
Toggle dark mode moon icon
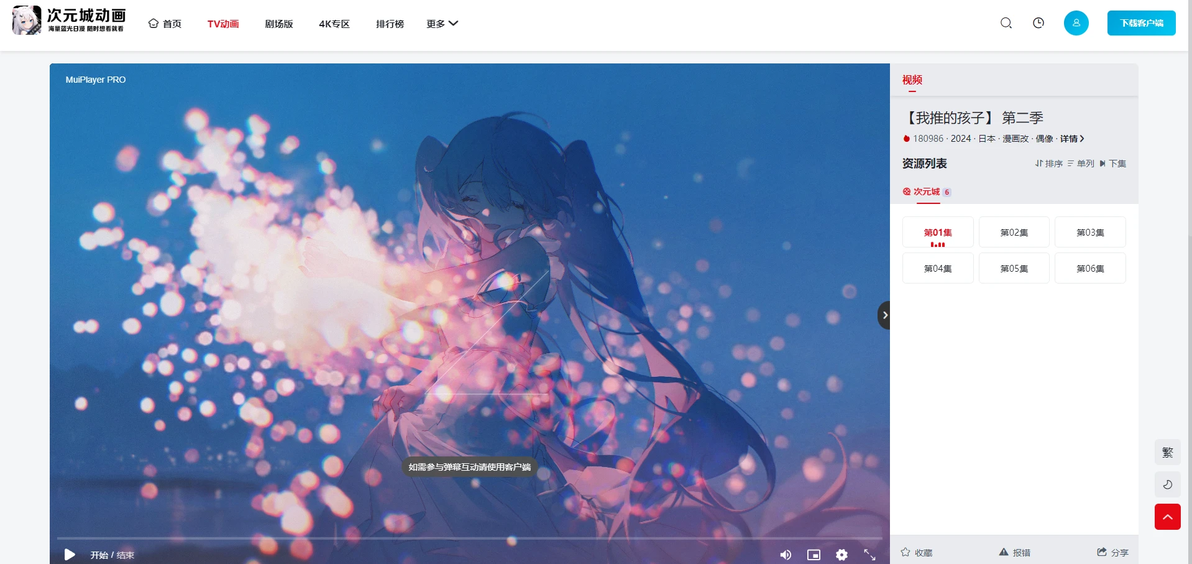(1168, 484)
